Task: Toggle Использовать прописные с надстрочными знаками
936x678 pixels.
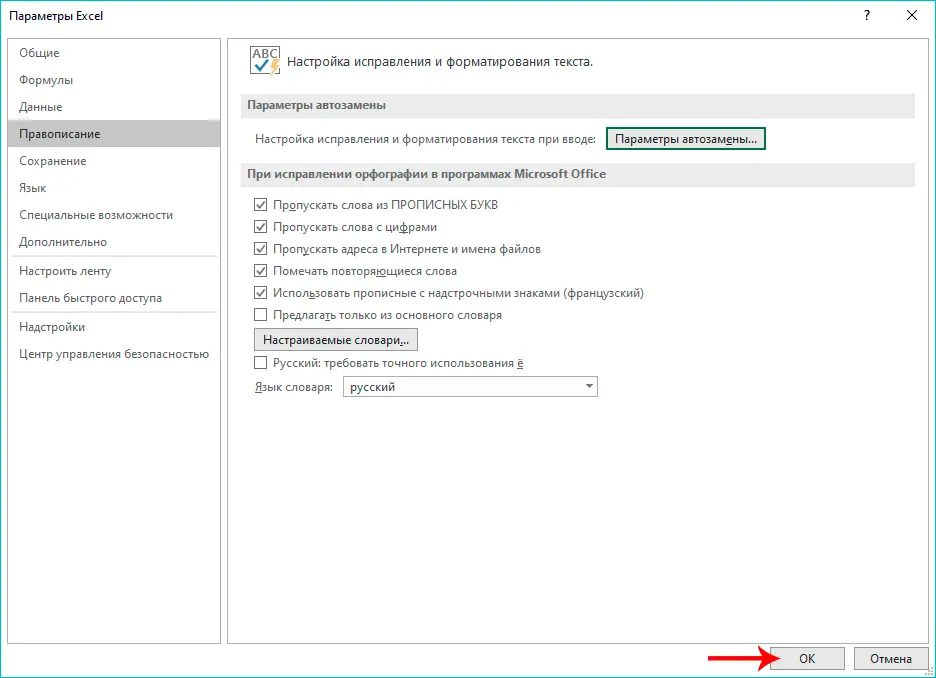Action: [260, 293]
